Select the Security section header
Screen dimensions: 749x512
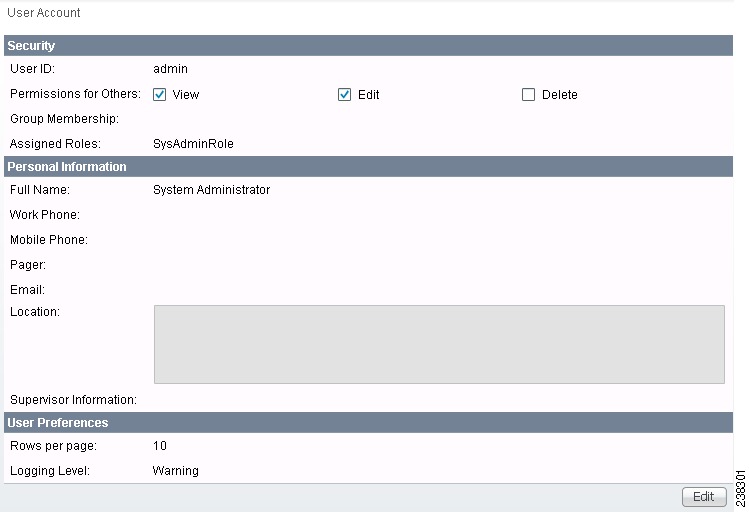[x=368, y=45]
